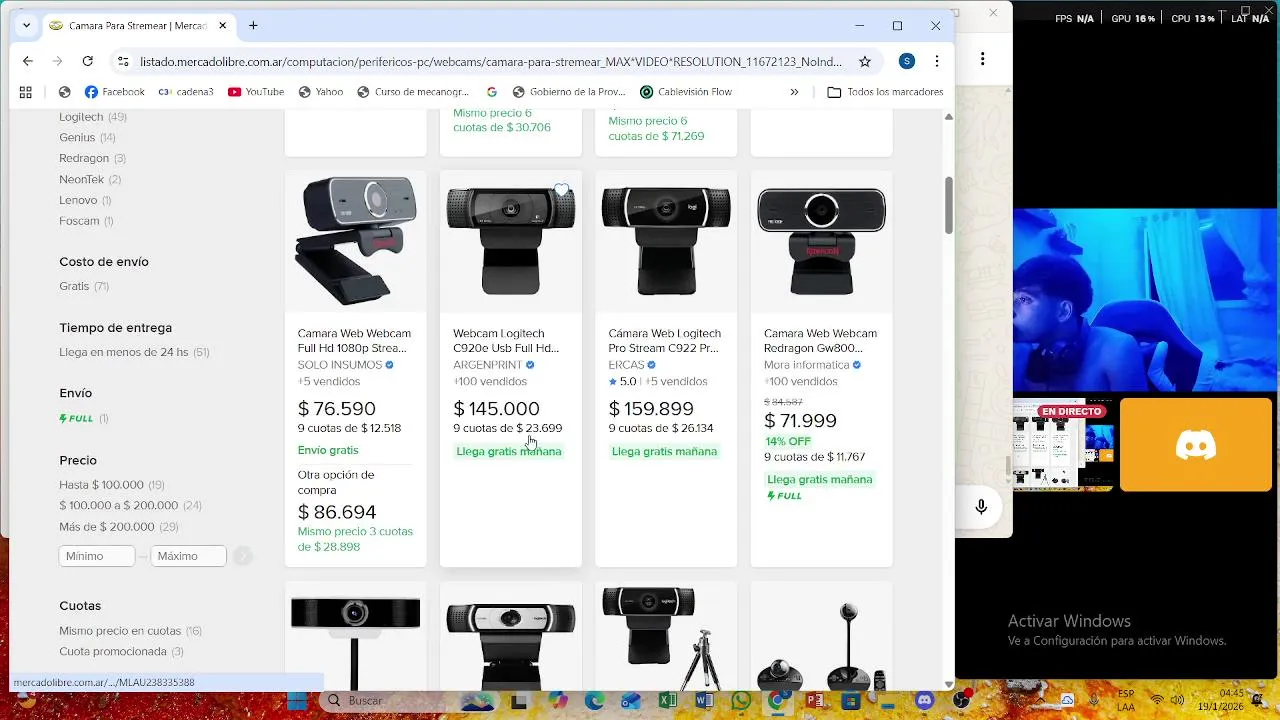Expand the Chrome tab search dropdown
This screenshot has width=1280, height=720.
click(x=26, y=25)
